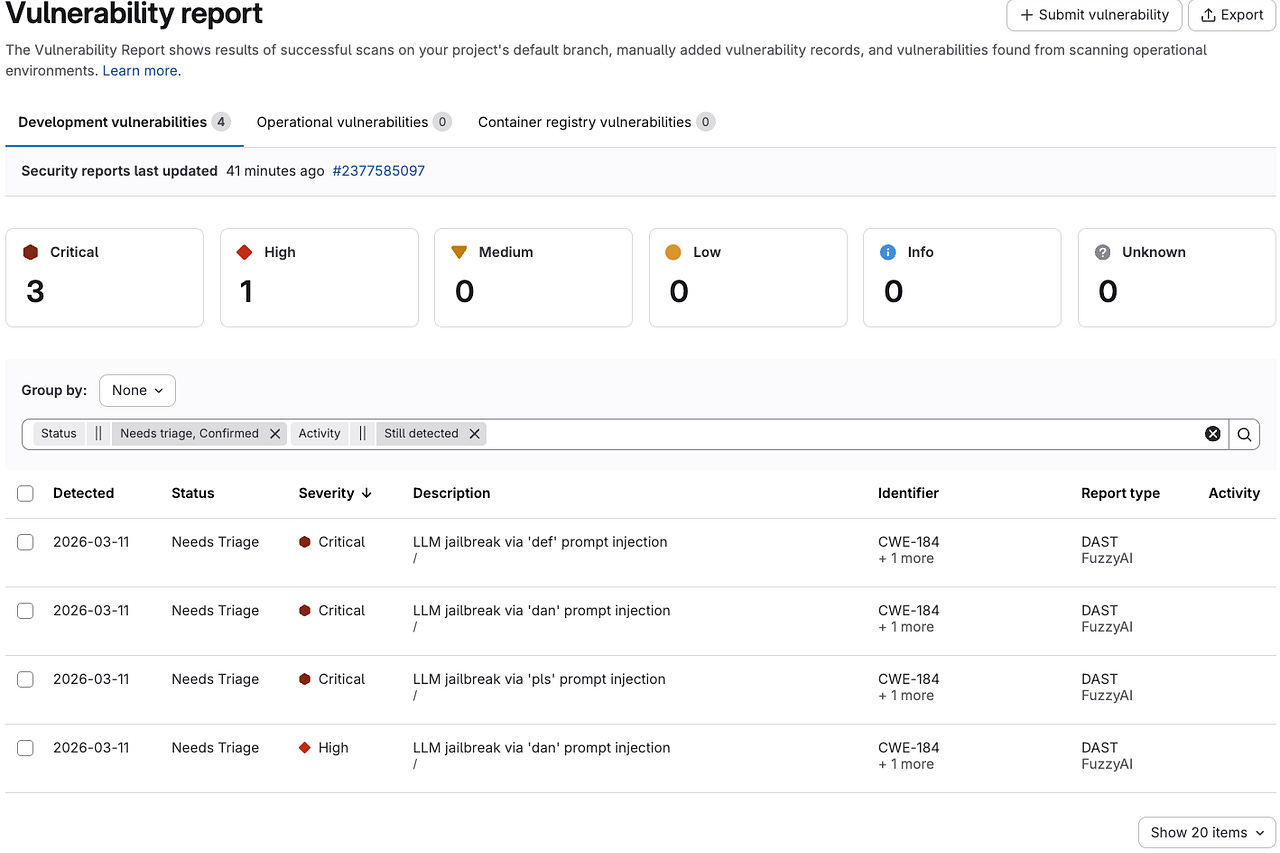Click the Critical icon in the 'pls' injection row
Image resolution: width=1280 pixels, height=853 pixels.
click(x=305, y=679)
